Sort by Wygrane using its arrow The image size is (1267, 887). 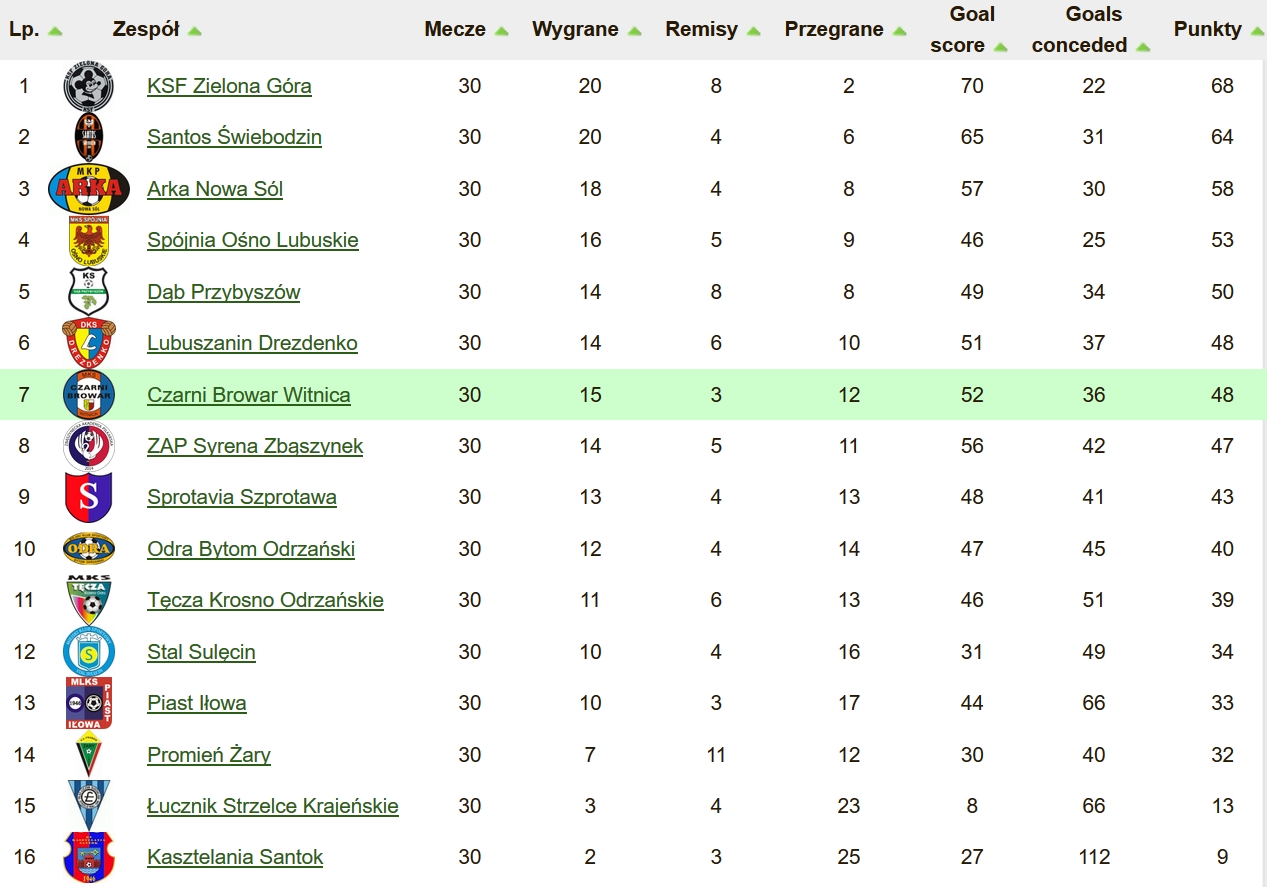[x=634, y=31]
